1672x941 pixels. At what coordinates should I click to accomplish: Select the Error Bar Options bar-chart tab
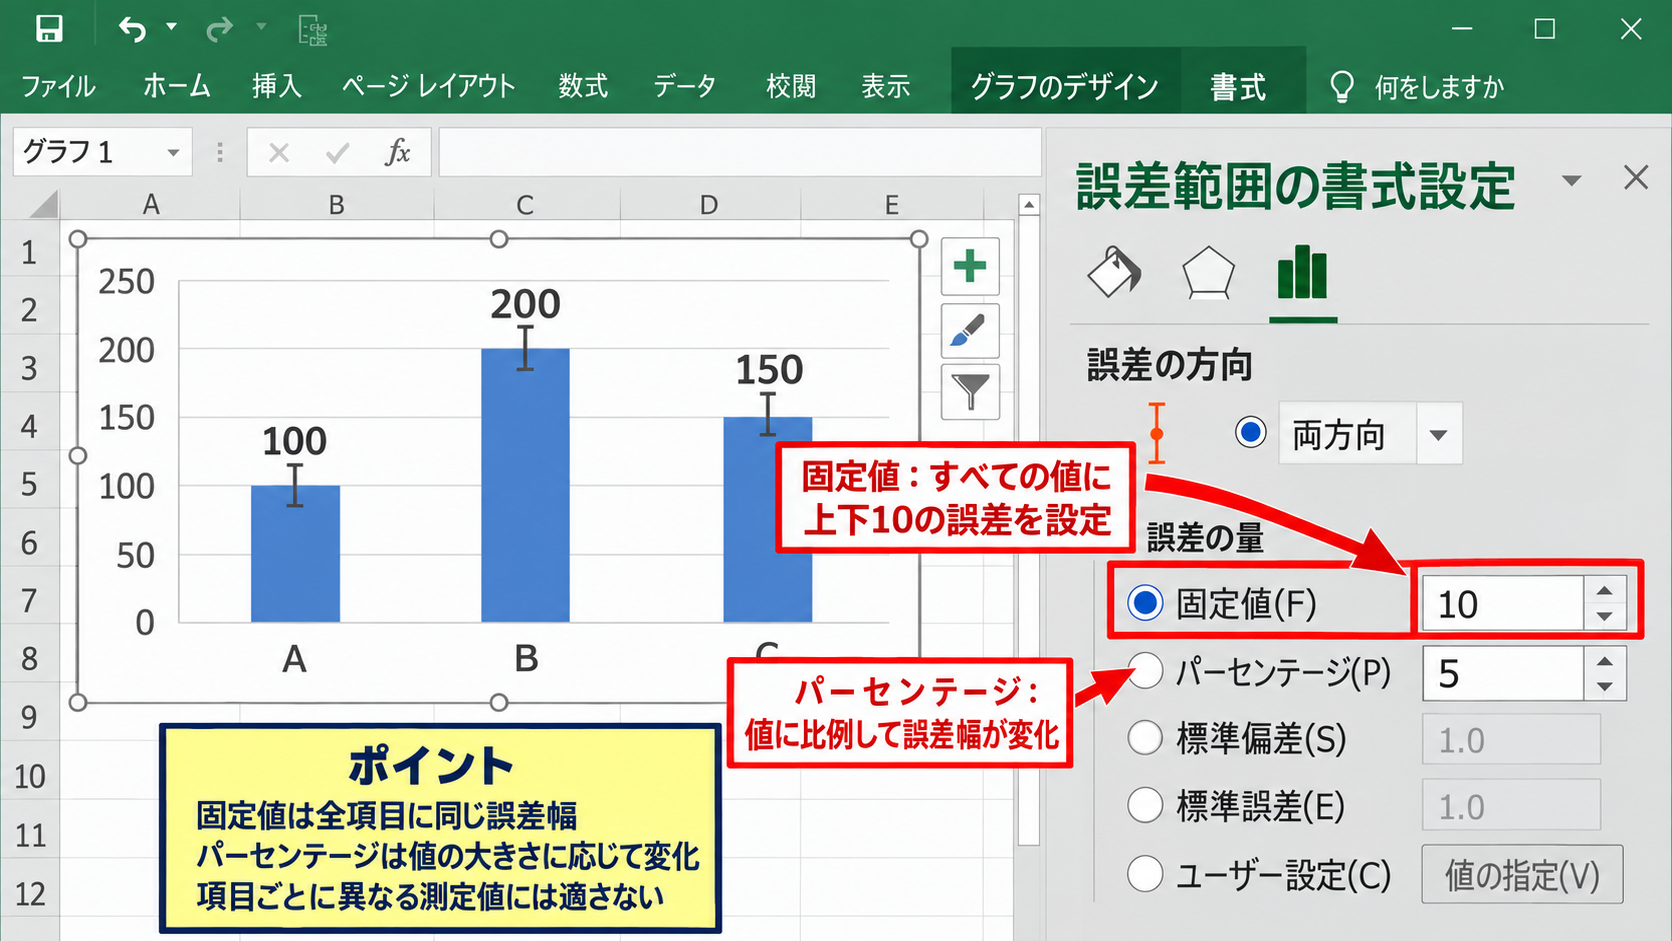coord(1302,272)
